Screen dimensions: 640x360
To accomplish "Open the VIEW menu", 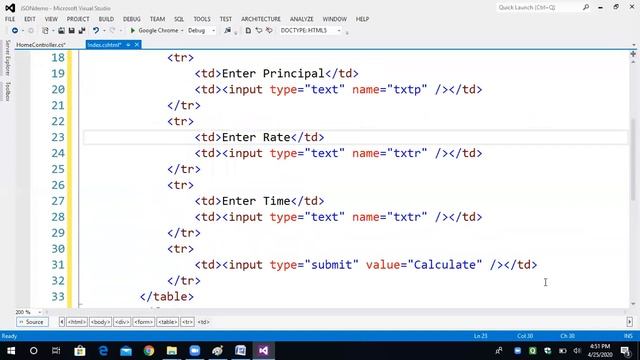I will [51, 19].
